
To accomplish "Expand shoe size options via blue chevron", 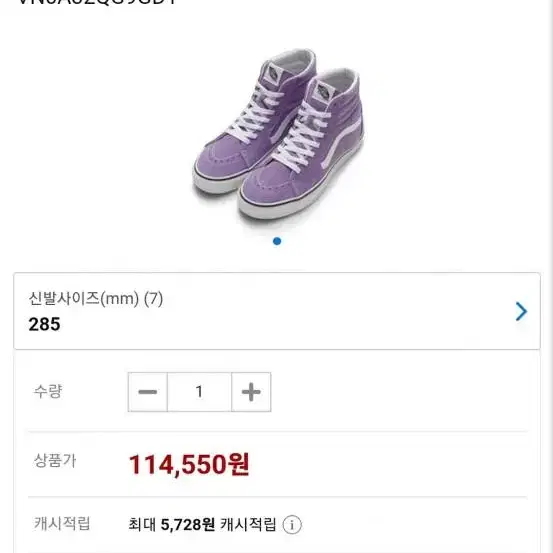I will [x=521, y=311].
